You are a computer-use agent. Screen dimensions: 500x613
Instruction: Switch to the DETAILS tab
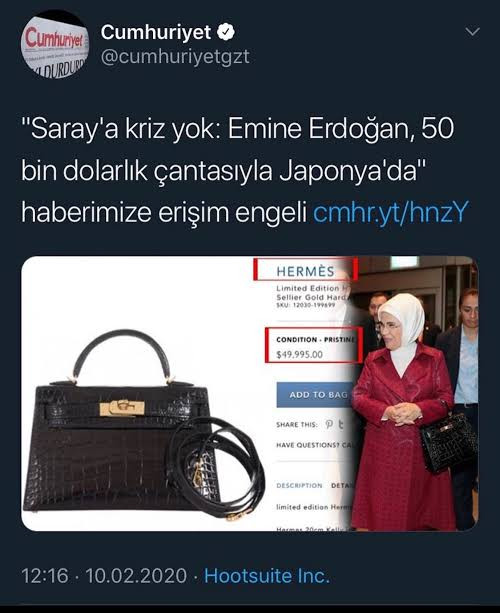click(x=342, y=486)
